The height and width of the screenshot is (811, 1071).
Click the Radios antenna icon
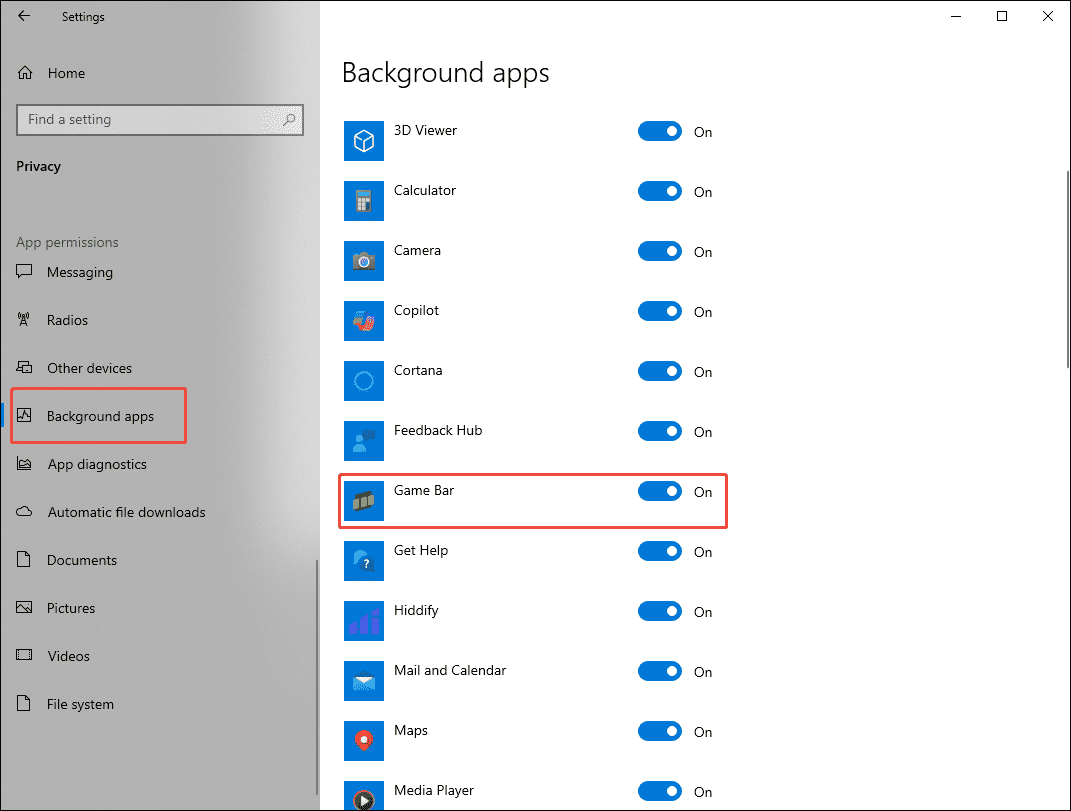click(24, 319)
